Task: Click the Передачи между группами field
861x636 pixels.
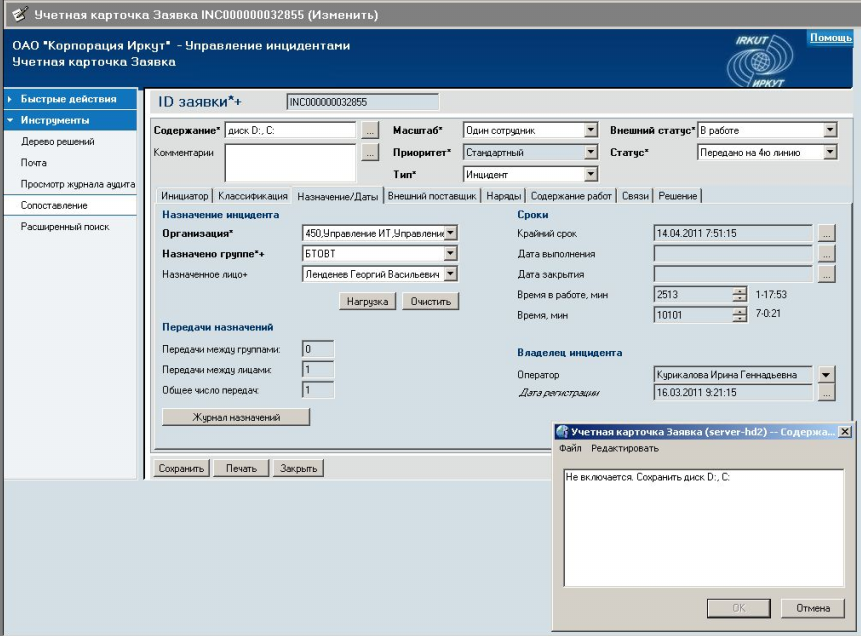Action: coord(318,349)
